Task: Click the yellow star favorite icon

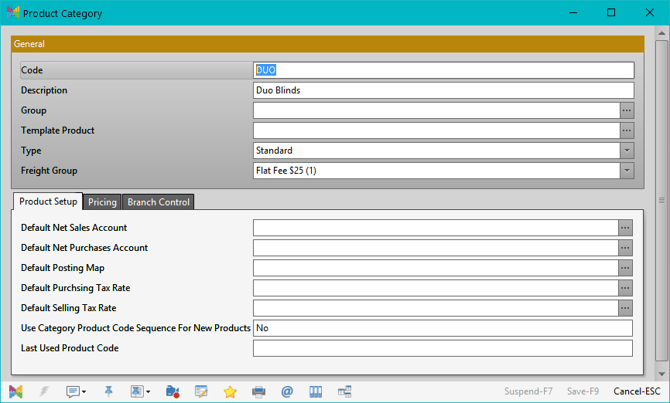Action: (230, 392)
